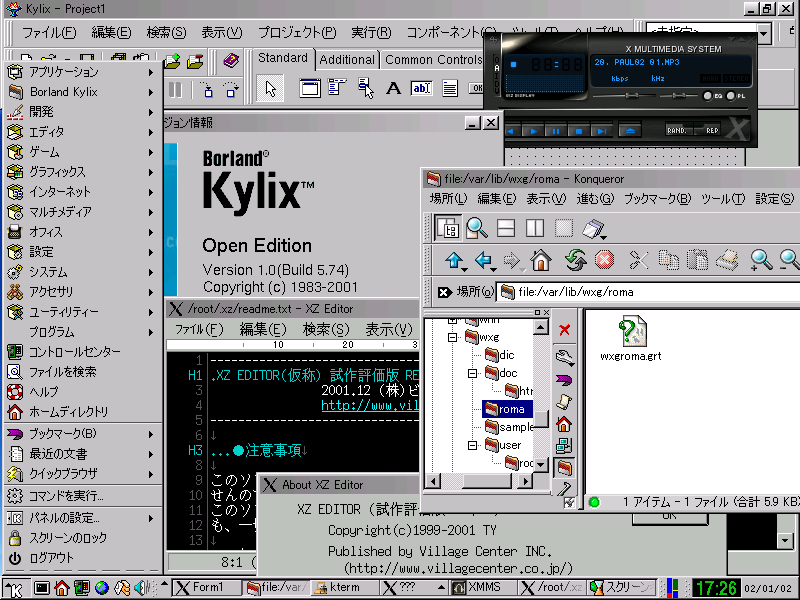This screenshot has width=800, height=600.
Task: Click the Tree View icon in Konqueror view toolbar
Action: [x=448, y=228]
